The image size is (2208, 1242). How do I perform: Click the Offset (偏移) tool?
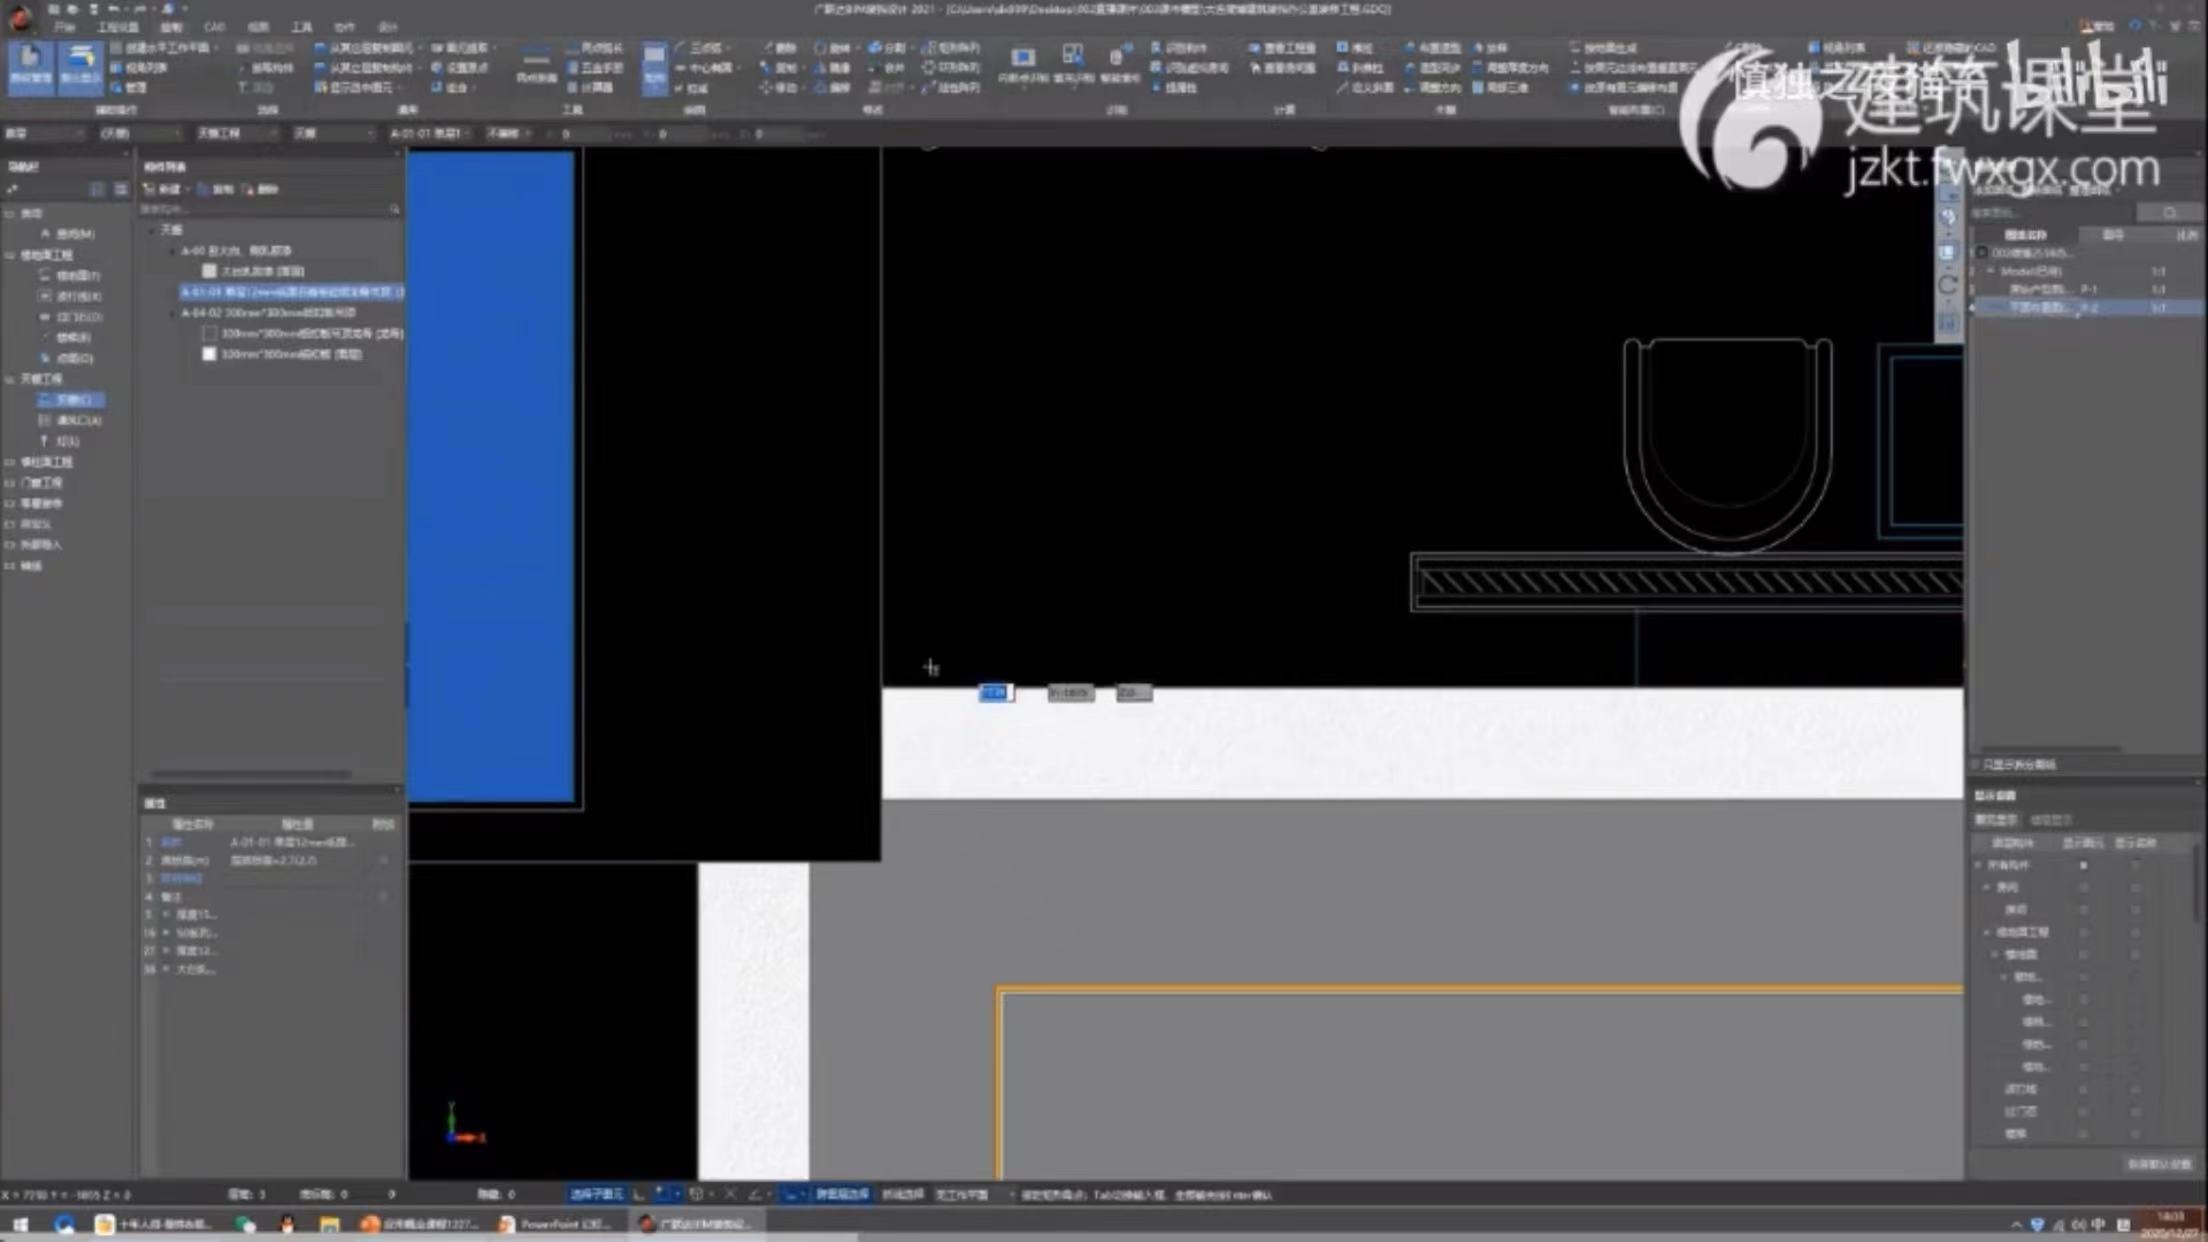pyautogui.click(x=832, y=88)
